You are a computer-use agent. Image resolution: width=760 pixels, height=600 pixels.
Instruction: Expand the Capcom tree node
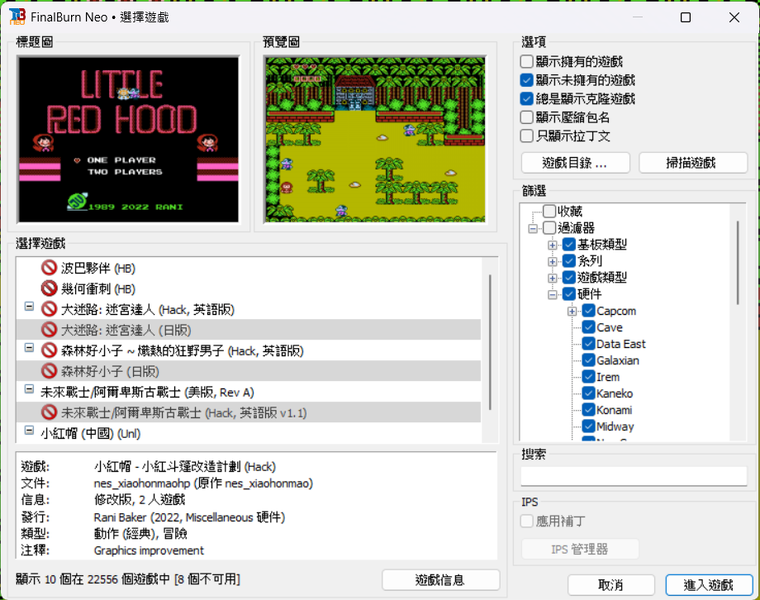(x=572, y=311)
